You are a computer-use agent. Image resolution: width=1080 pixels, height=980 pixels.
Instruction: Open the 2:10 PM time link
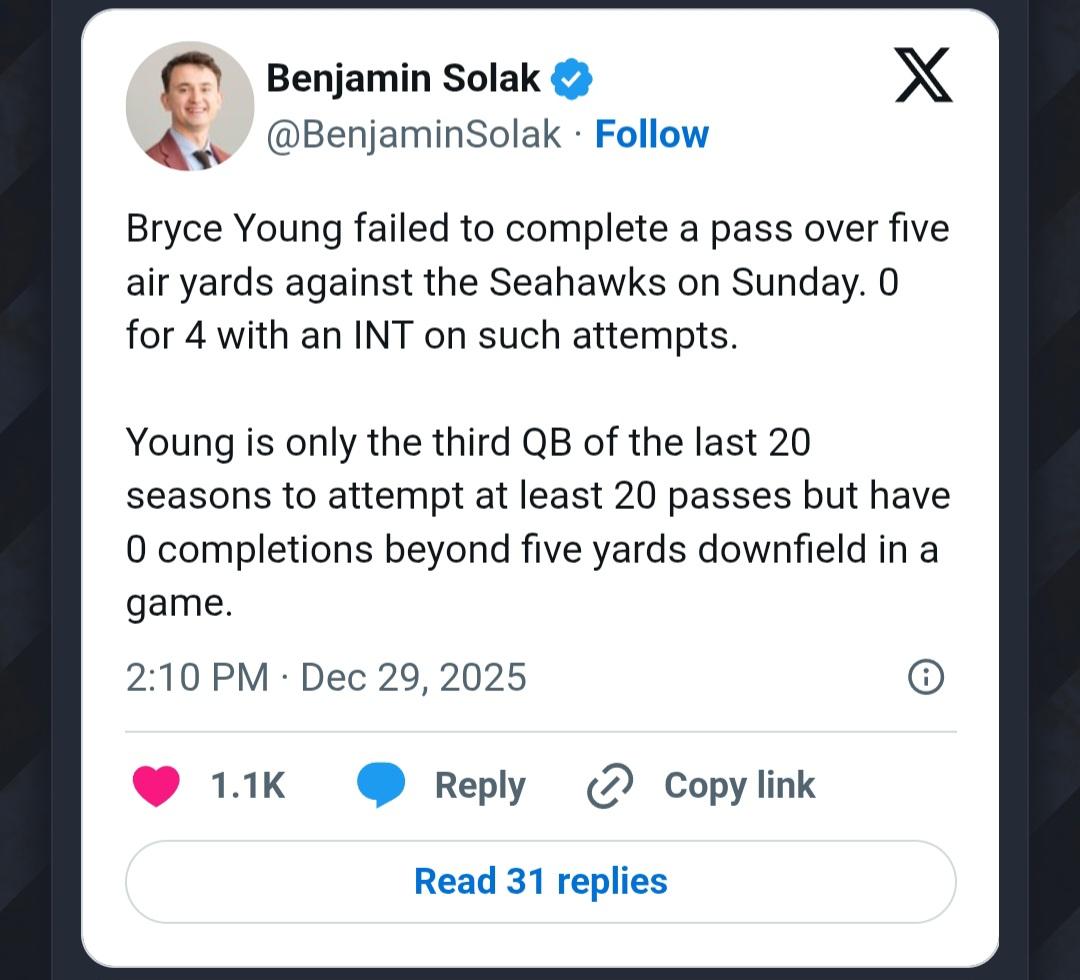tap(197, 677)
